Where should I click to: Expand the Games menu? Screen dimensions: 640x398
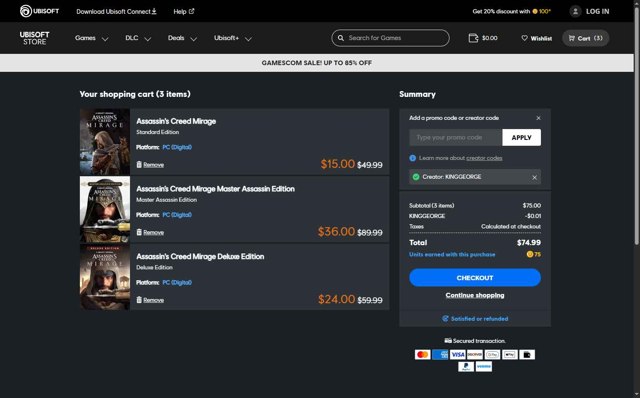click(x=91, y=38)
